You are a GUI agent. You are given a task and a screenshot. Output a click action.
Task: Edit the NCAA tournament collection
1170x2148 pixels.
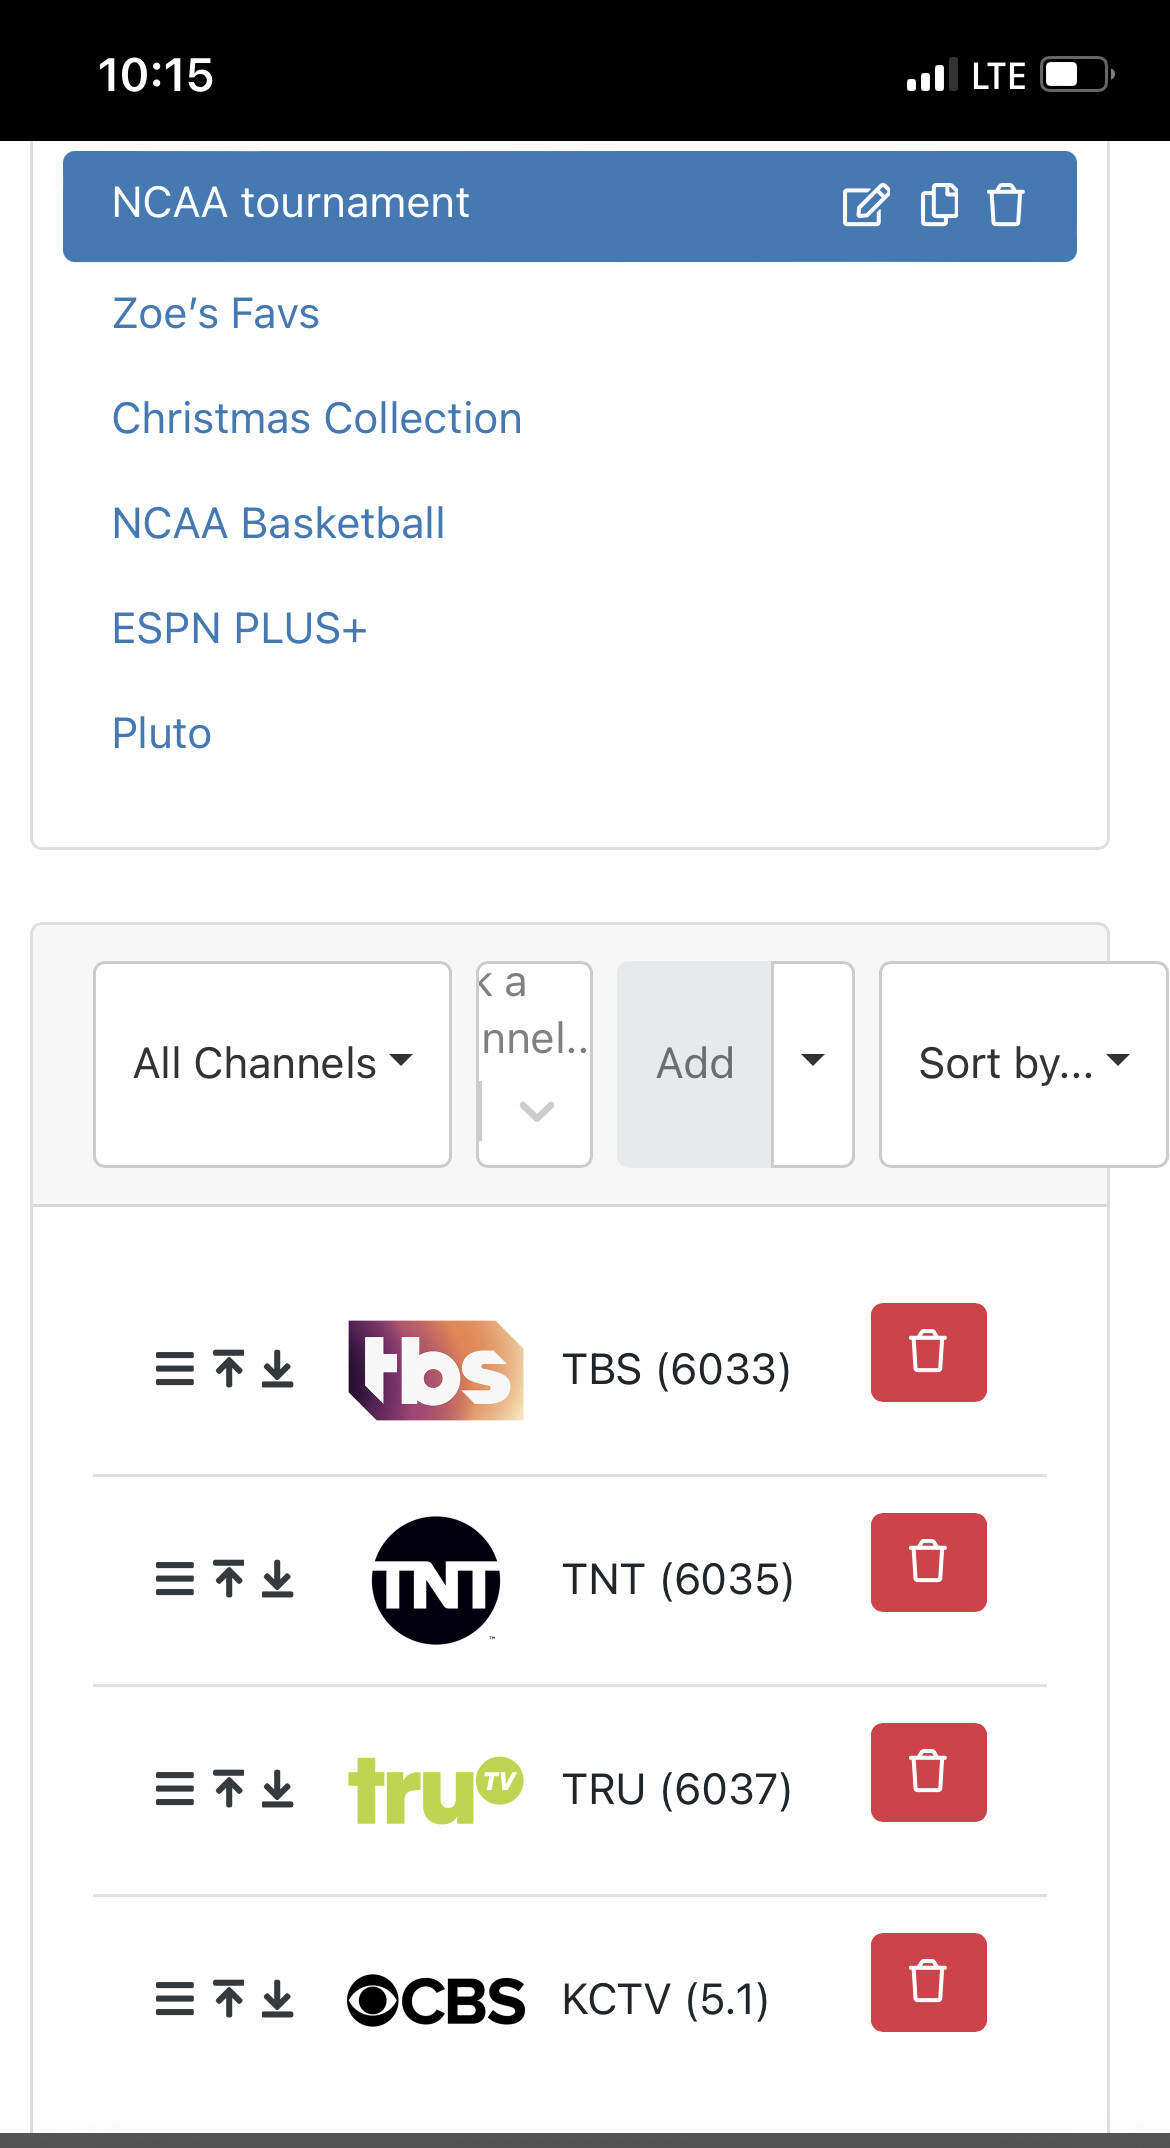tap(865, 206)
